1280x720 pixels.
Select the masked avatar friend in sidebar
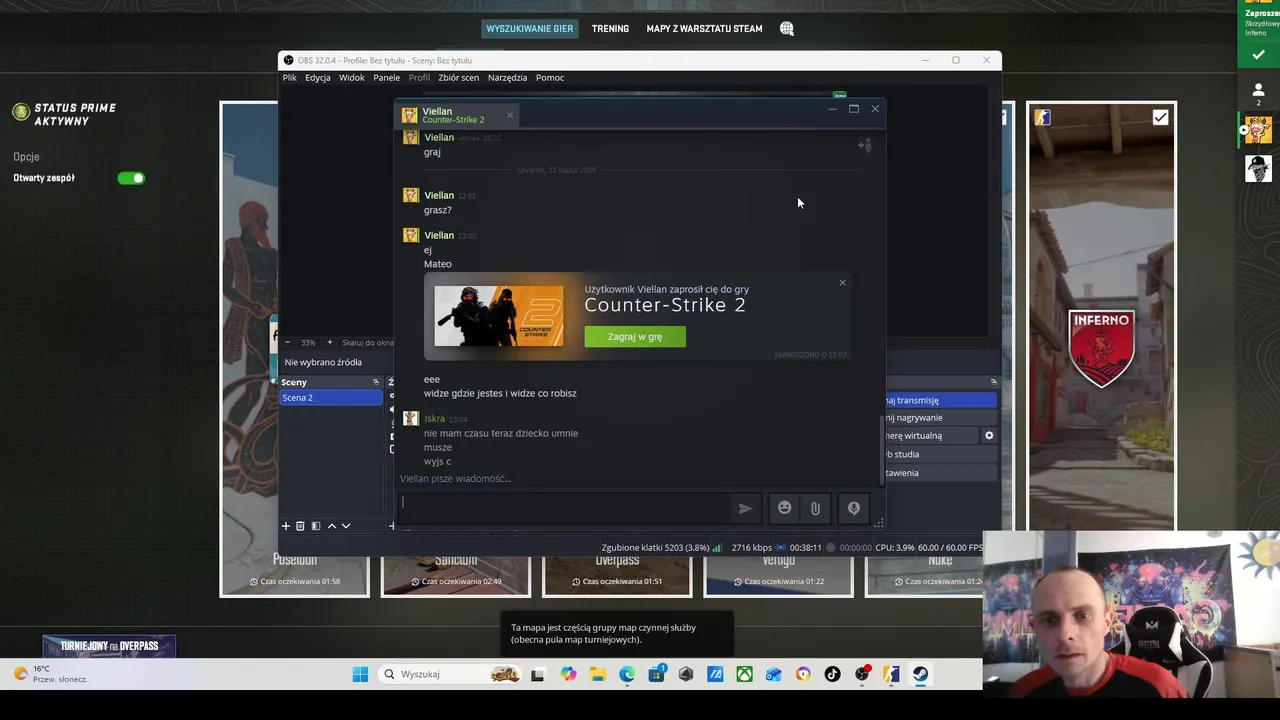click(x=1258, y=168)
